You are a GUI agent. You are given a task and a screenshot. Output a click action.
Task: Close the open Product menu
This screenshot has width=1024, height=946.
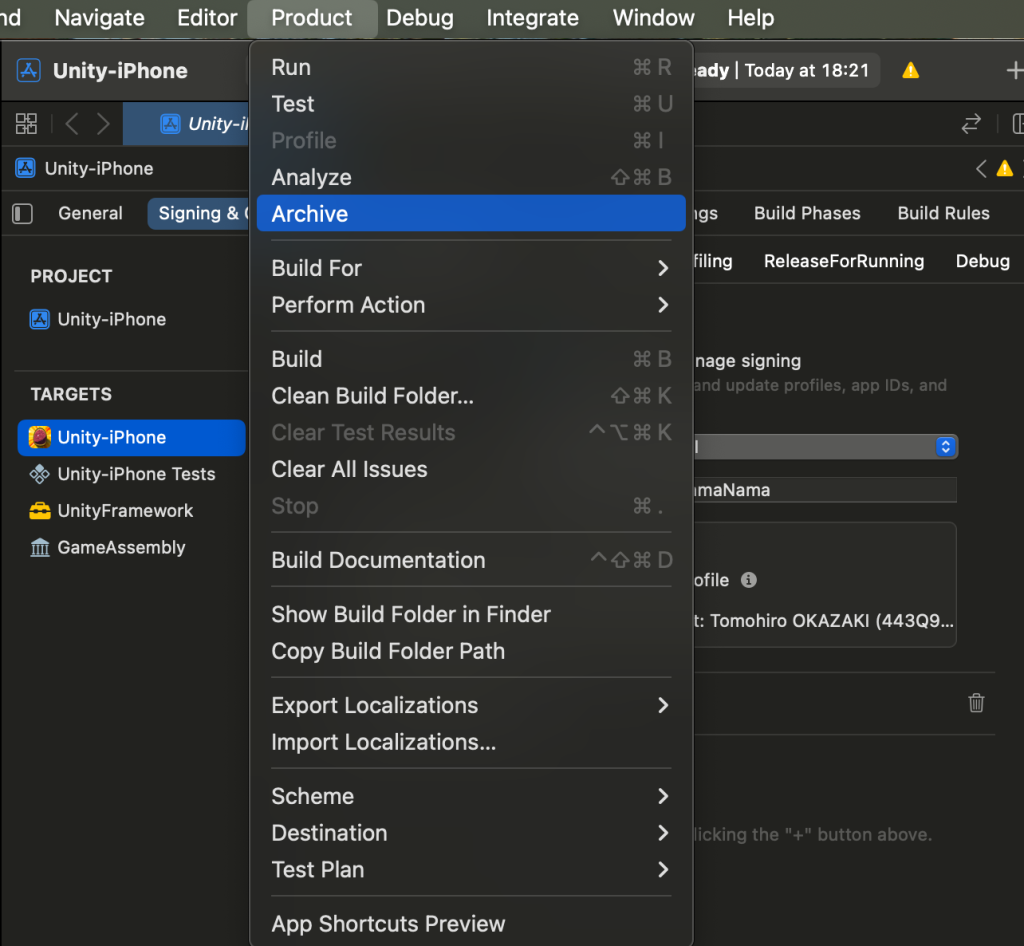coord(312,18)
